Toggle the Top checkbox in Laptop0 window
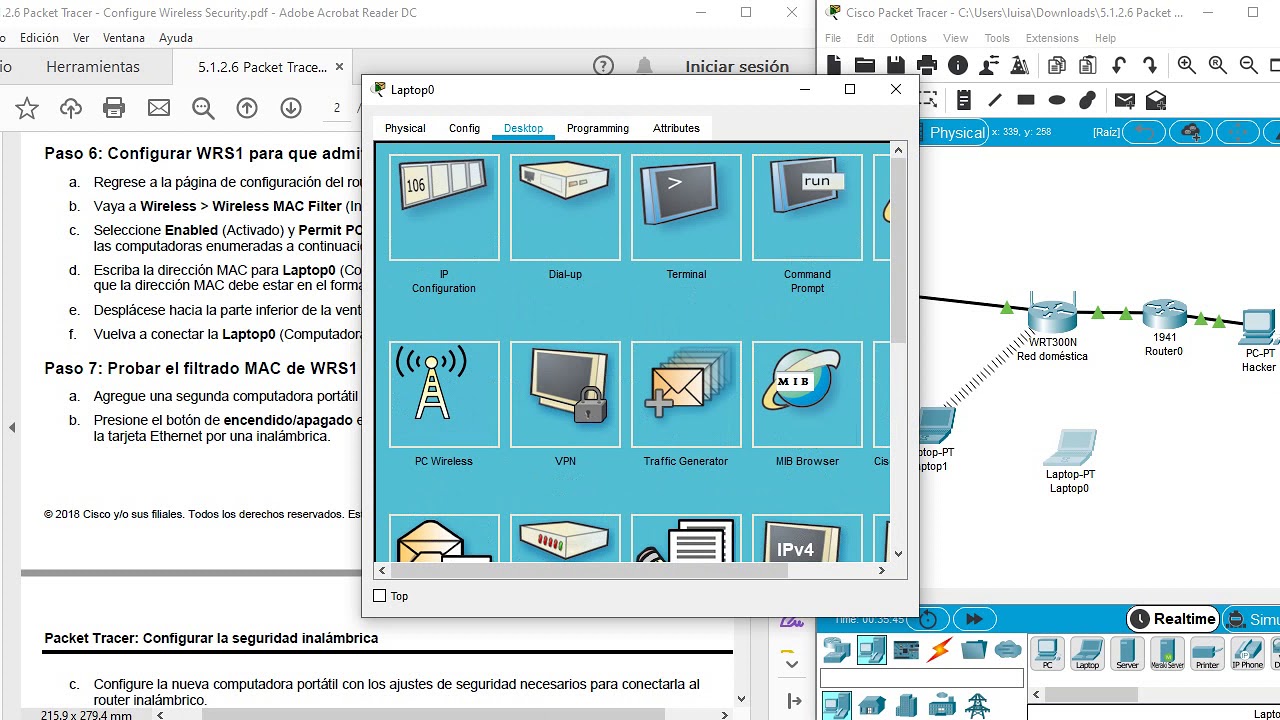 [379, 596]
